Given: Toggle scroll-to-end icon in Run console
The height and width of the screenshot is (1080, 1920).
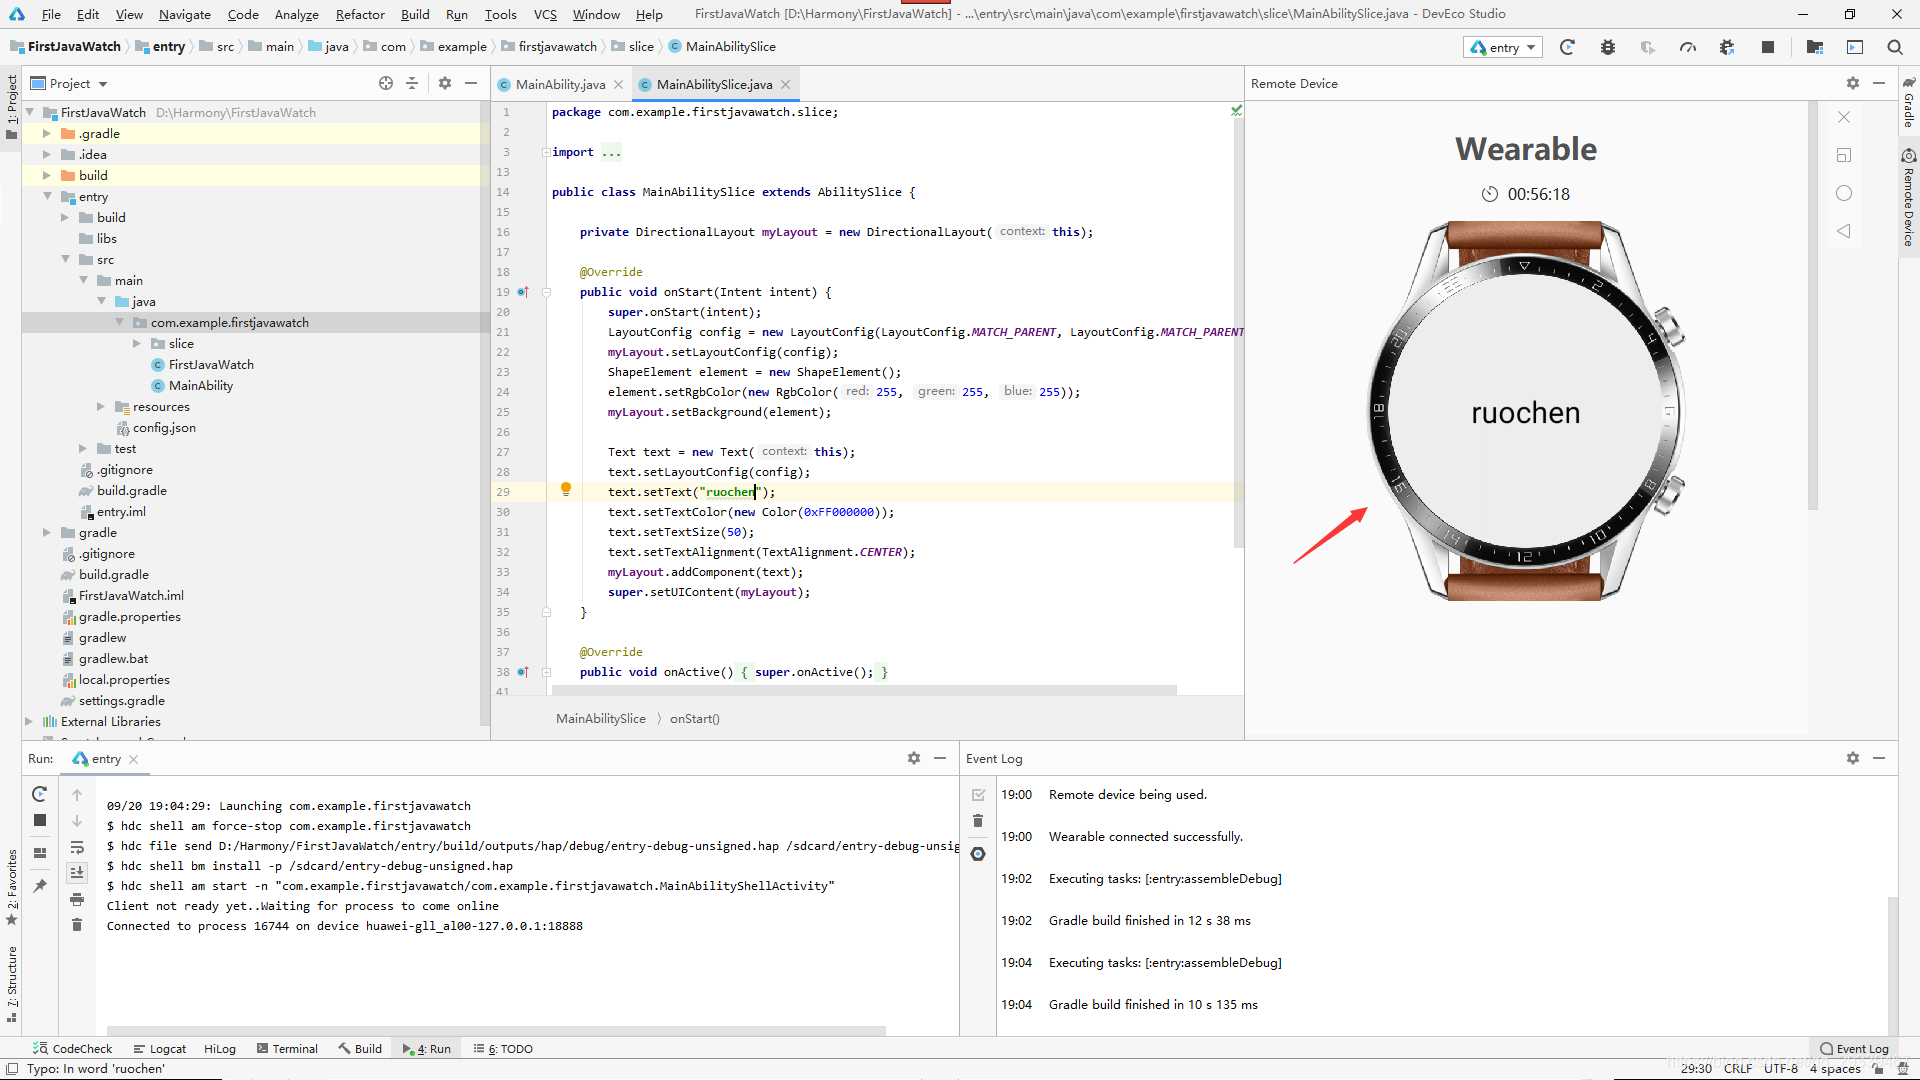Looking at the screenshot, I should pyautogui.click(x=77, y=873).
